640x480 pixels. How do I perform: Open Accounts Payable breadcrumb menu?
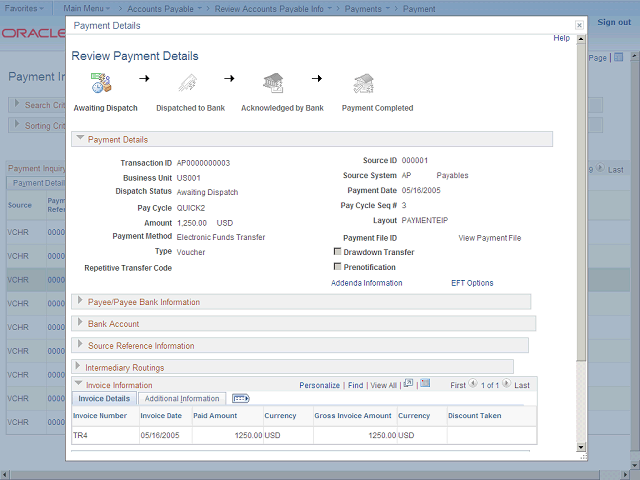coord(164,9)
